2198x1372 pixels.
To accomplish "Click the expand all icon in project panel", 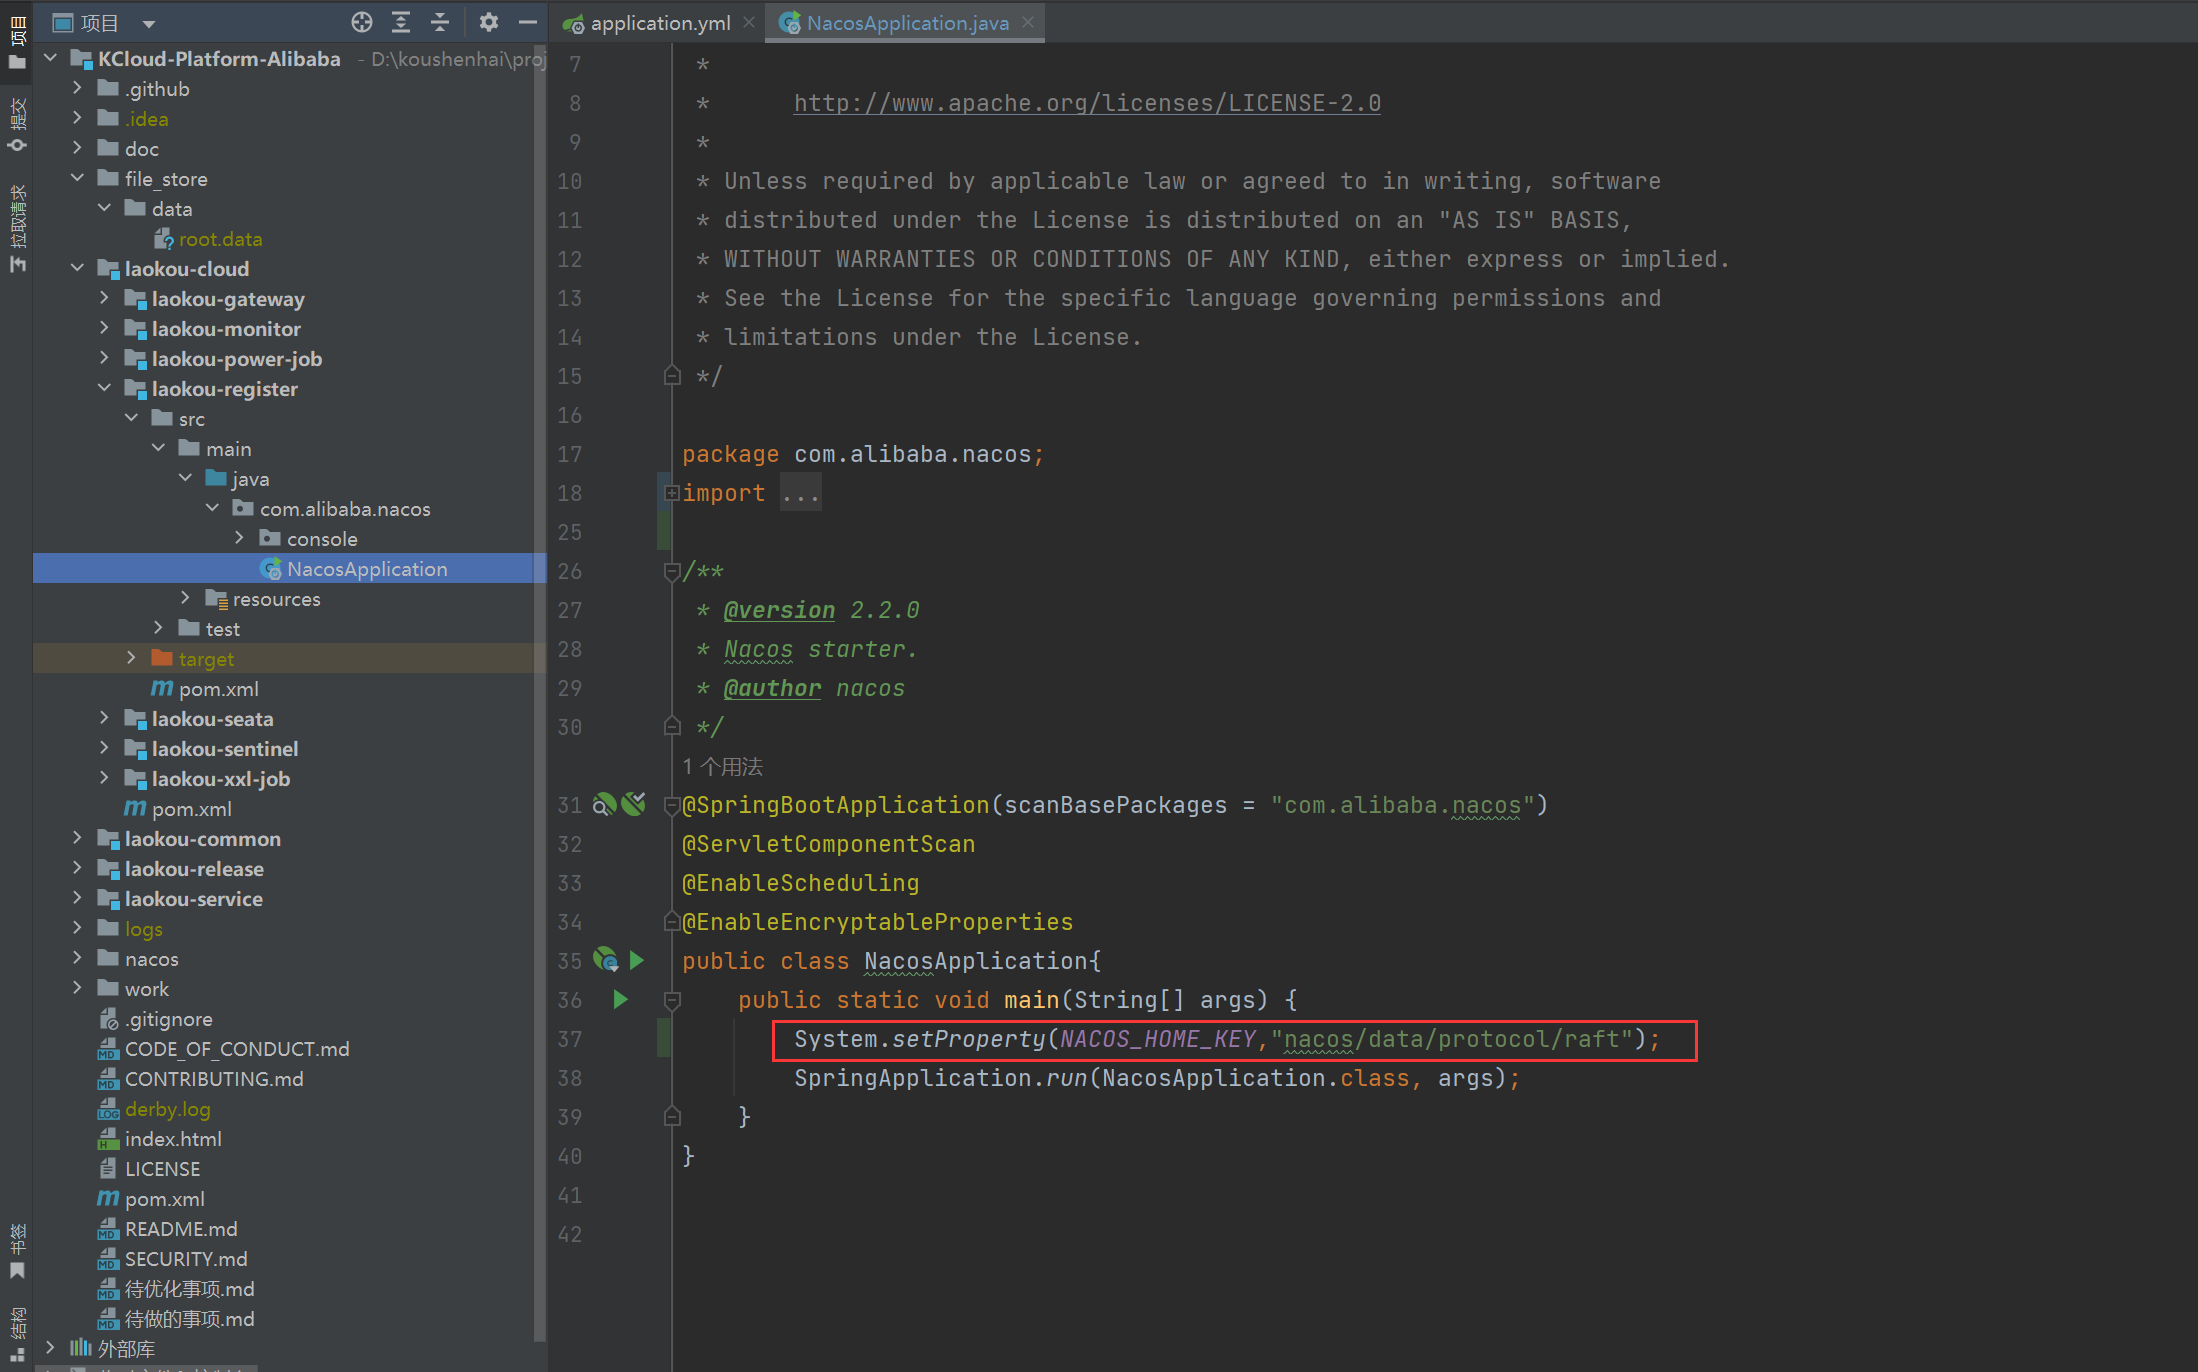I will coord(401,22).
